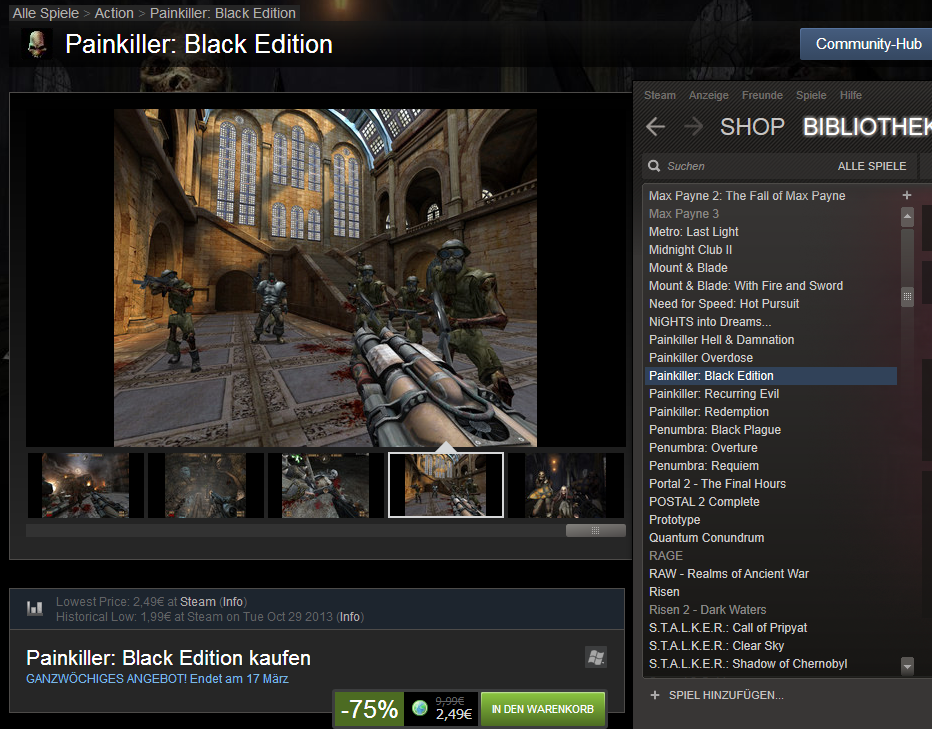This screenshot has height=729, width=932.
Task: Click the Suchen search field
Action: tap(739, 166)
